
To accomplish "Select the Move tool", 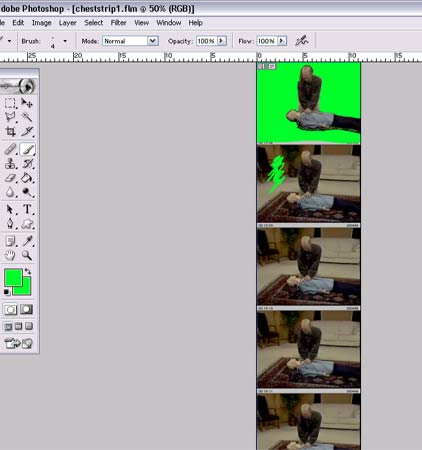I will coord(27,103).
